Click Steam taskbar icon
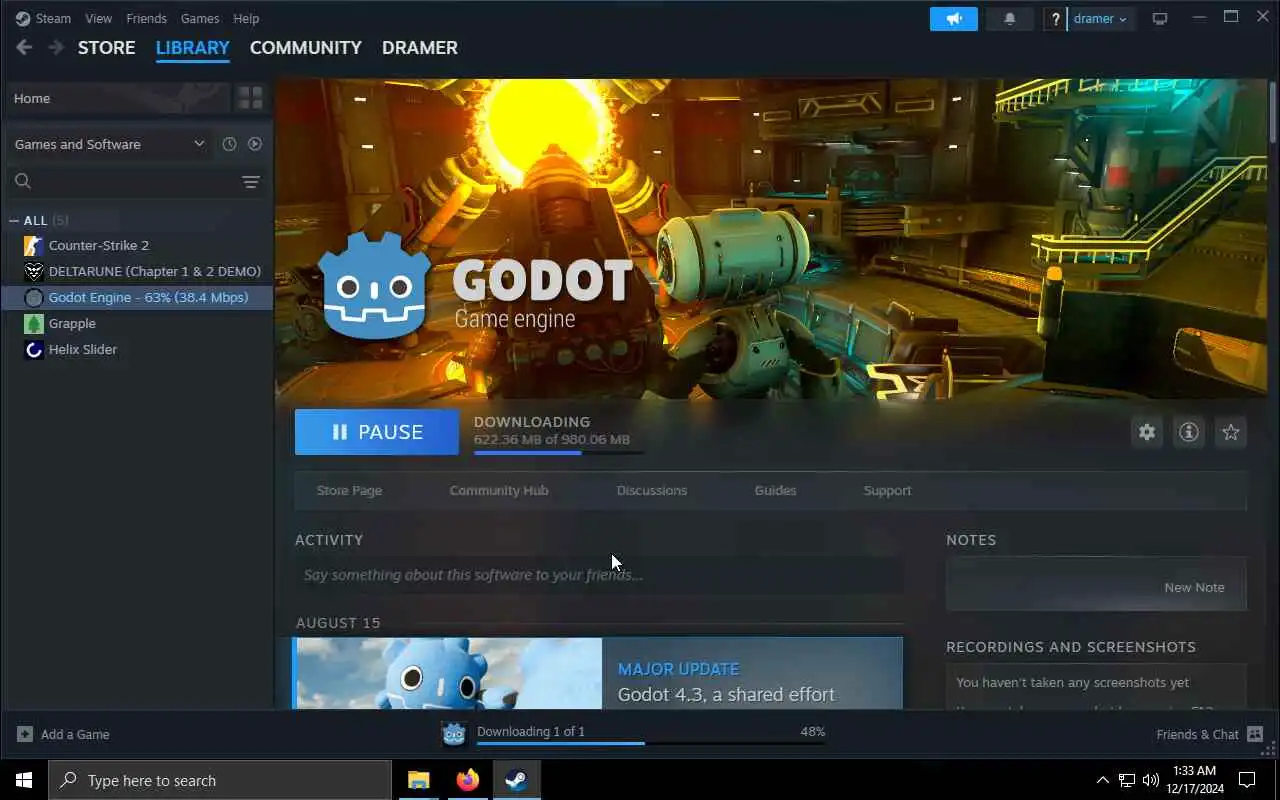This screenshot has height=800, width=1280. click(x=516, y=780)
